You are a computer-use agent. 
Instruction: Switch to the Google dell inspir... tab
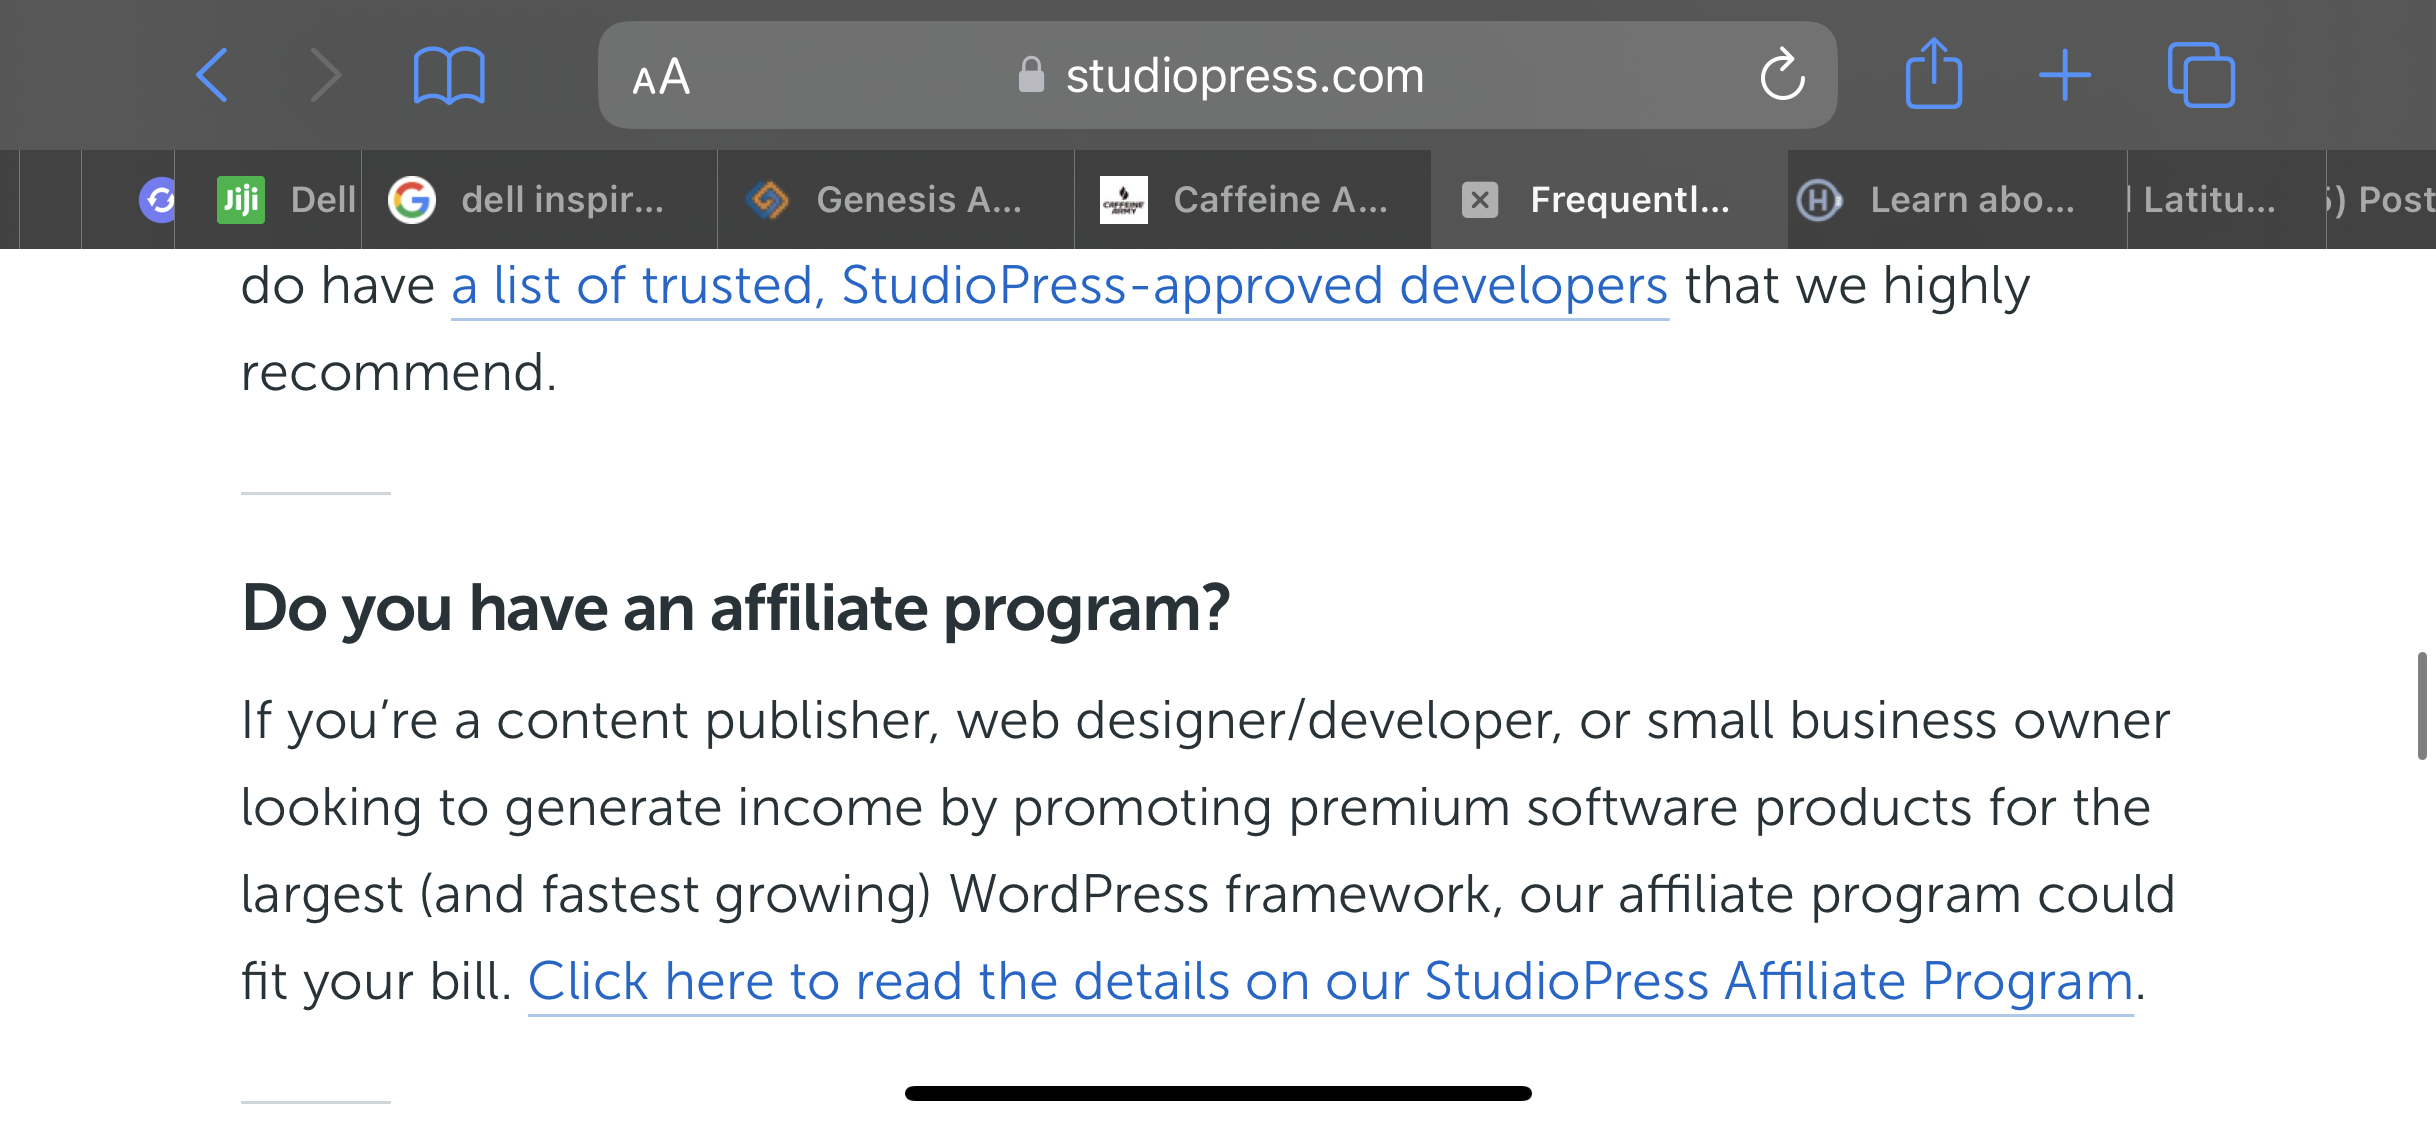tap(539, 199)
